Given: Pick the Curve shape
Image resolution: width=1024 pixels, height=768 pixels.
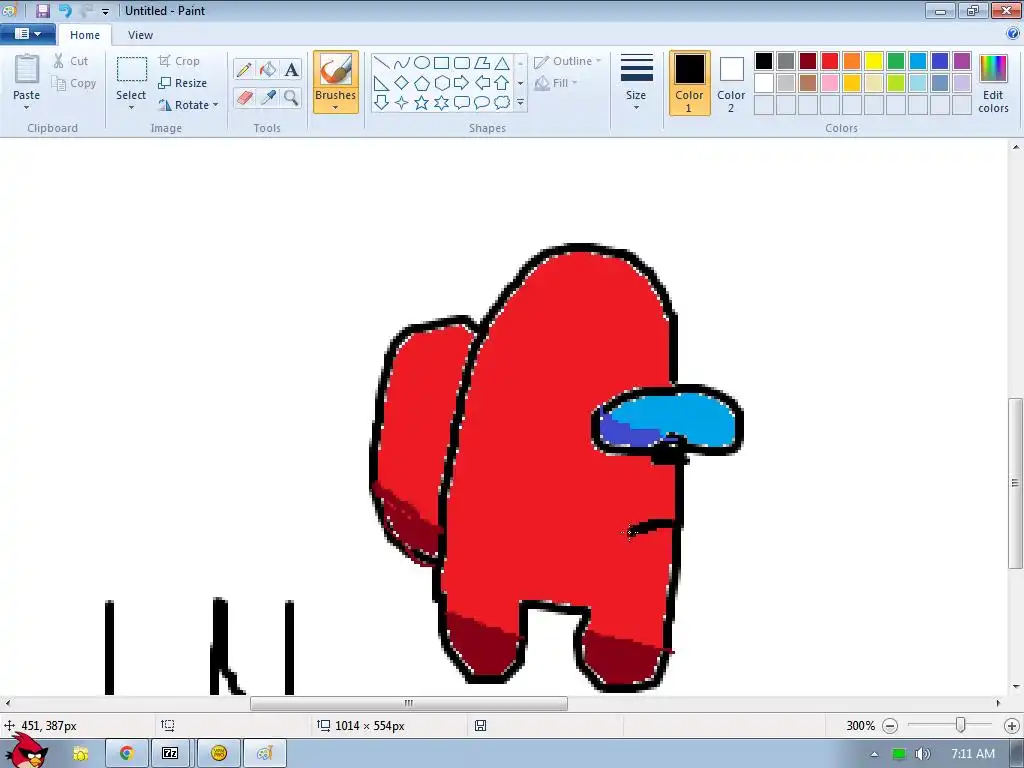Looking at the screenshot, I should tap(402, 63).
